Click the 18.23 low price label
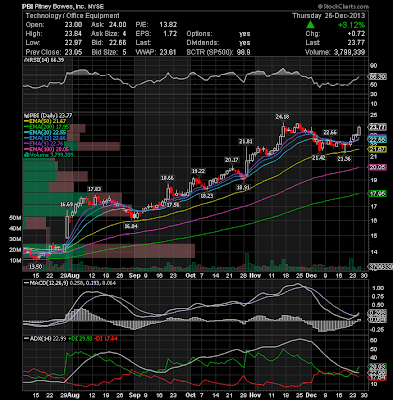 (206, 196)
